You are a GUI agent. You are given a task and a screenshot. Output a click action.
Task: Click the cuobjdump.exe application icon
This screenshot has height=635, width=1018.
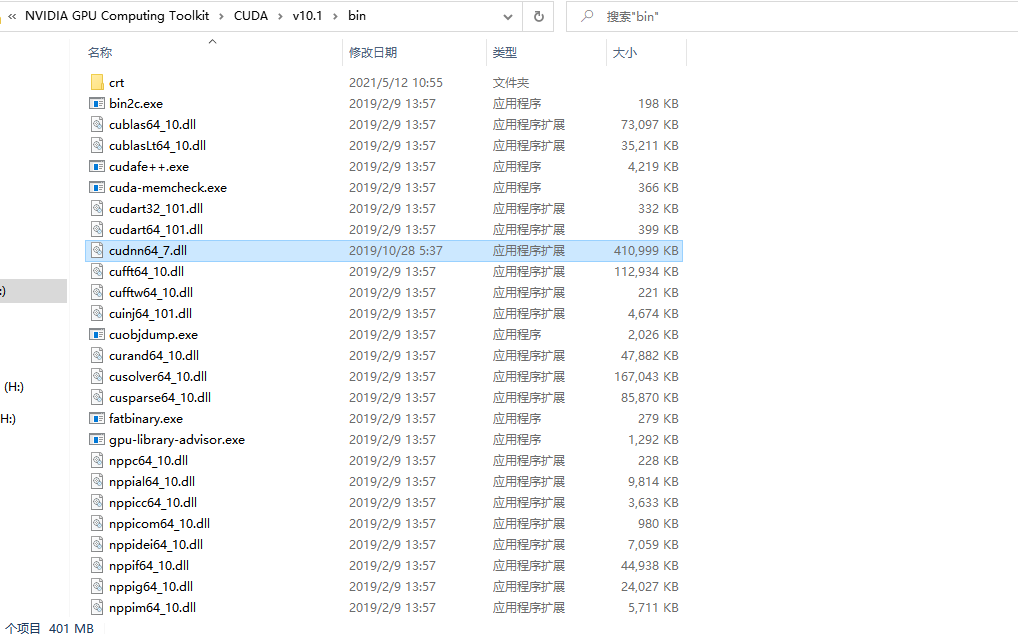(97, 334)
